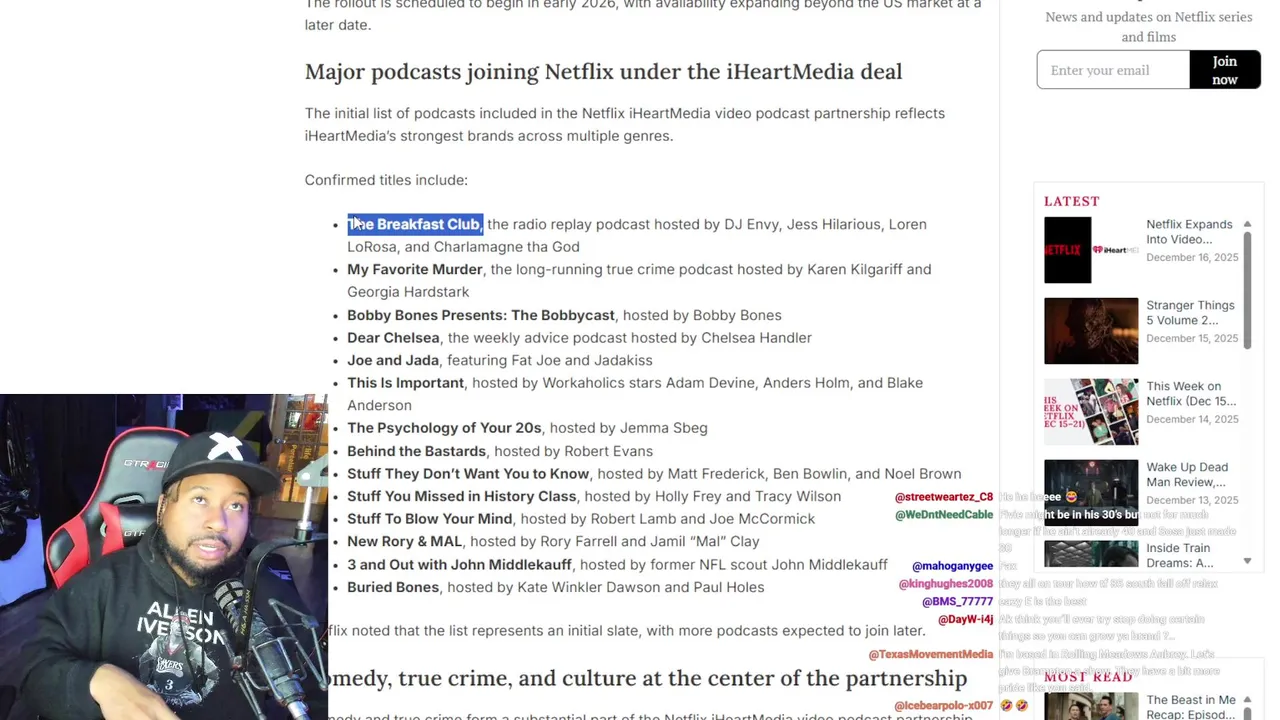Click highlighted The Breakfast Club text
Viewport: 1280px width, 720px height.
coord(415,224)
